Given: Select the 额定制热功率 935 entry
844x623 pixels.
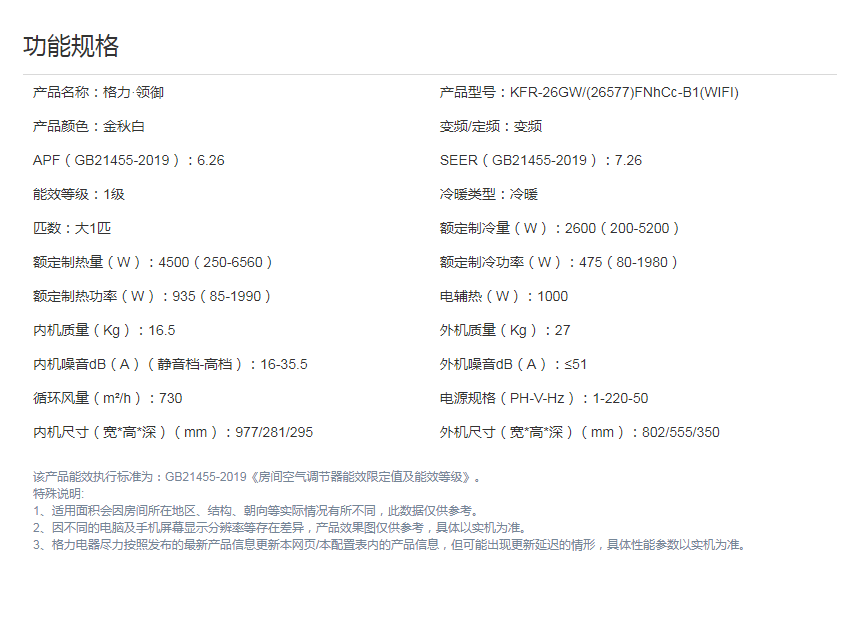Looking at the screenshot, I should (x=152, y=296).
